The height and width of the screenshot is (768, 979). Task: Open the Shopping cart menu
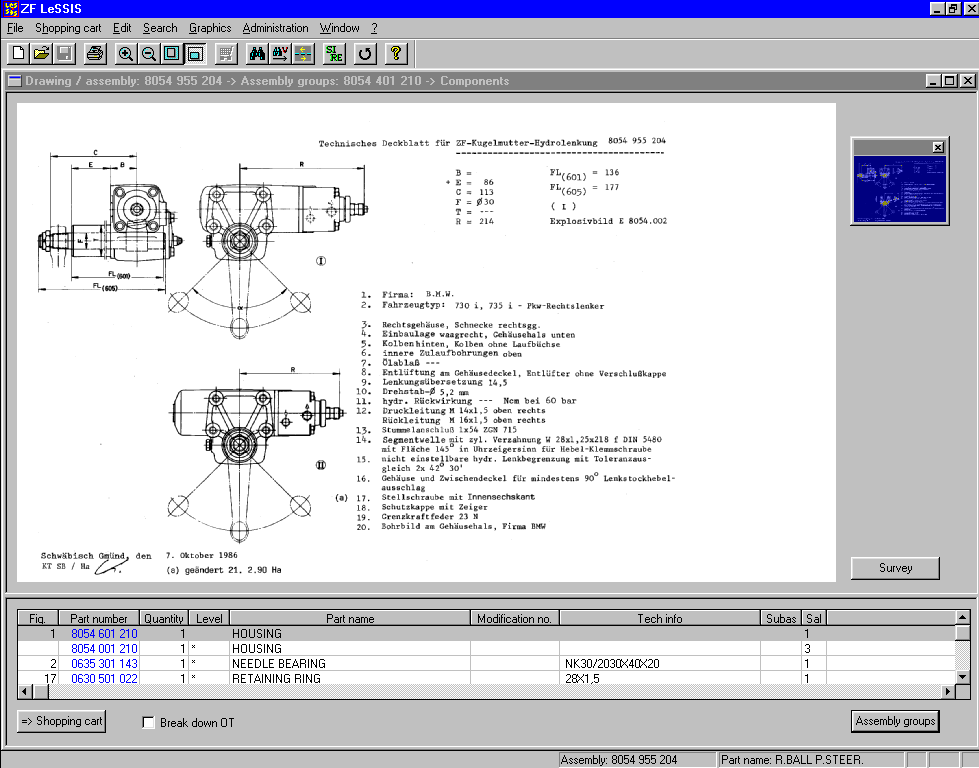[68, 28]
